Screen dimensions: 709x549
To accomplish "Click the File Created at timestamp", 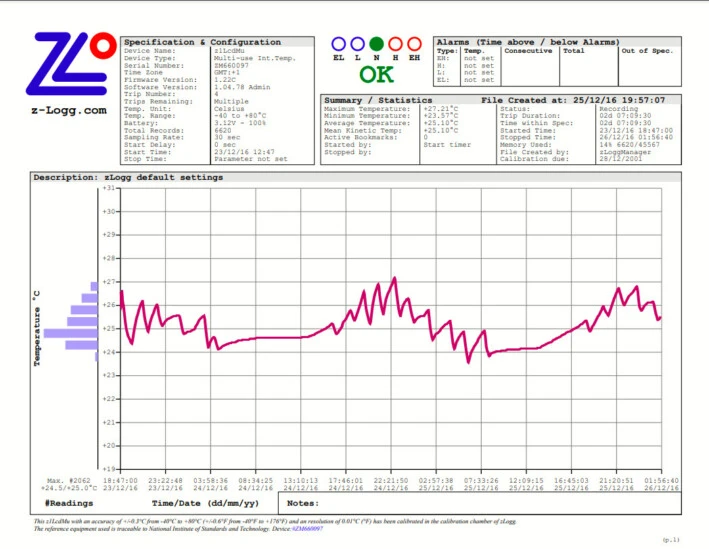I will click(x=573, y=100).
